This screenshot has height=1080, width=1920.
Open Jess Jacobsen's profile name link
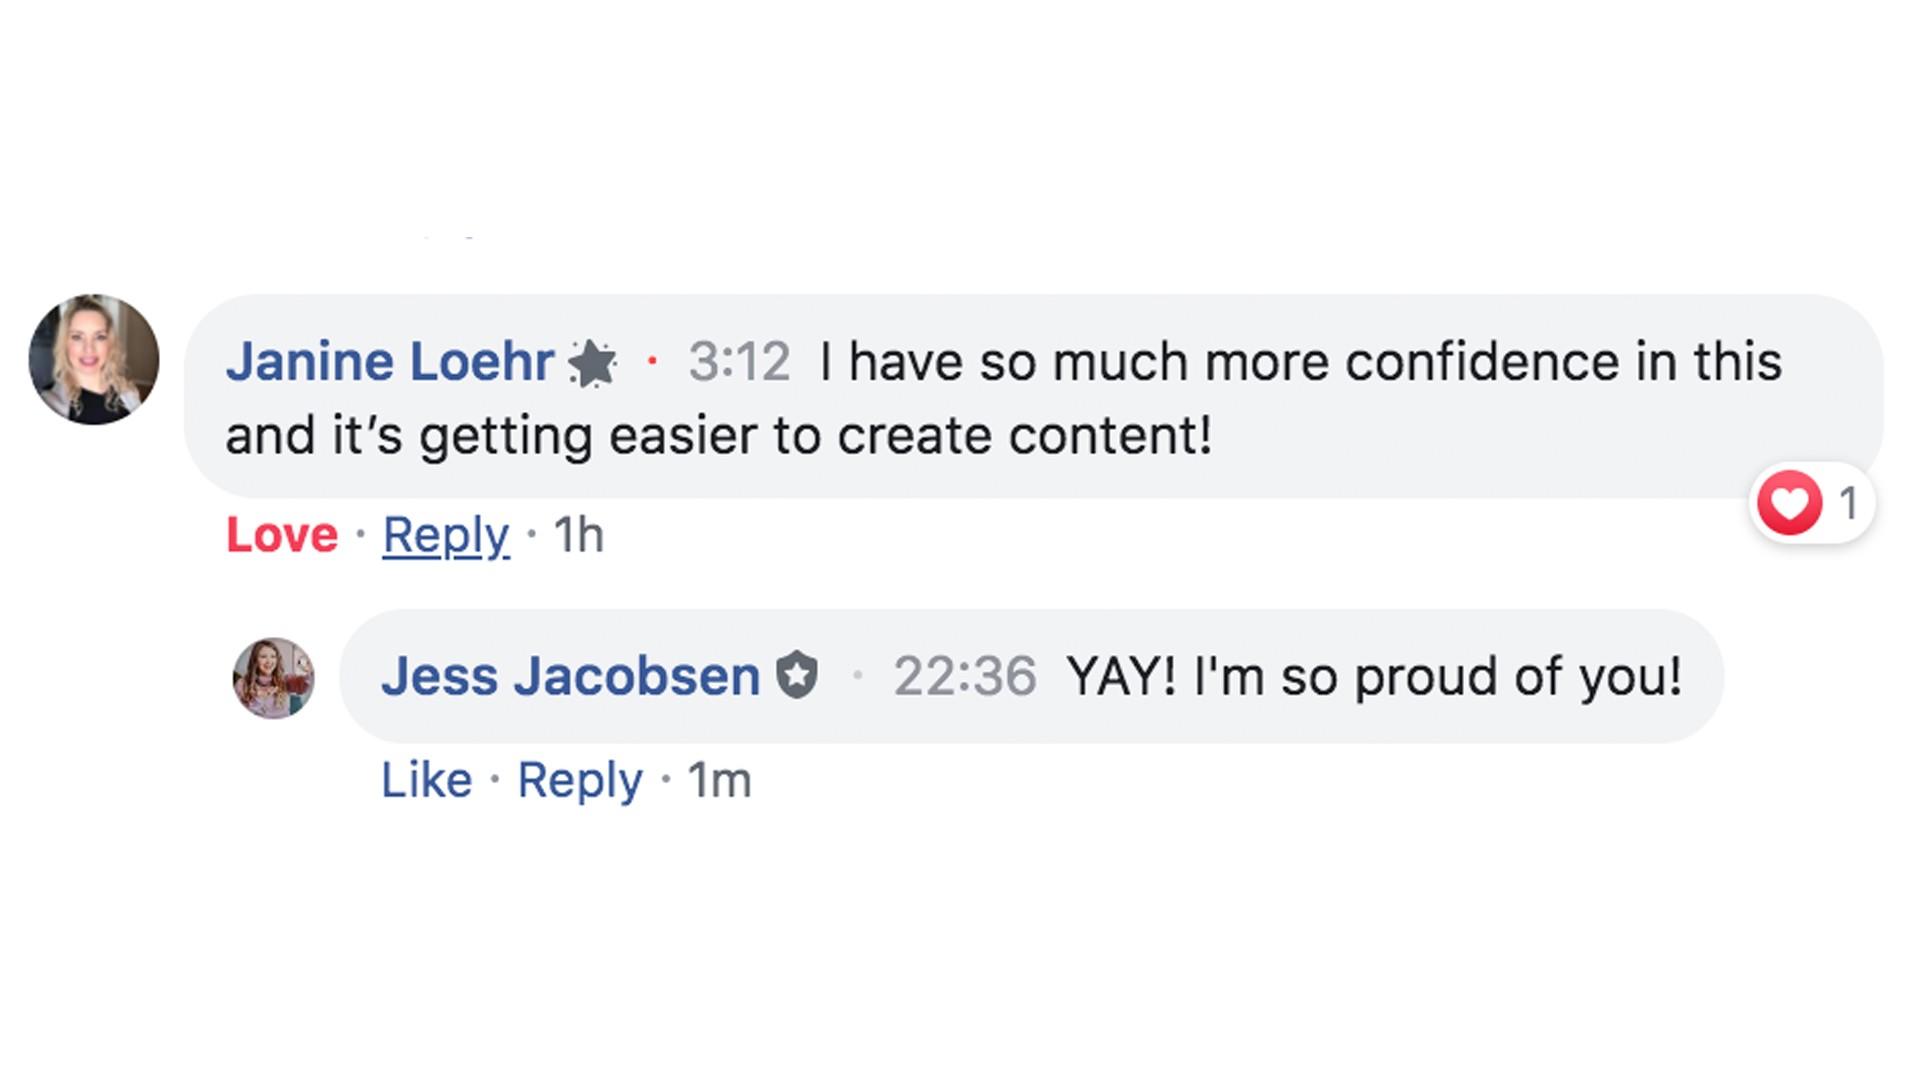point(570,676)
